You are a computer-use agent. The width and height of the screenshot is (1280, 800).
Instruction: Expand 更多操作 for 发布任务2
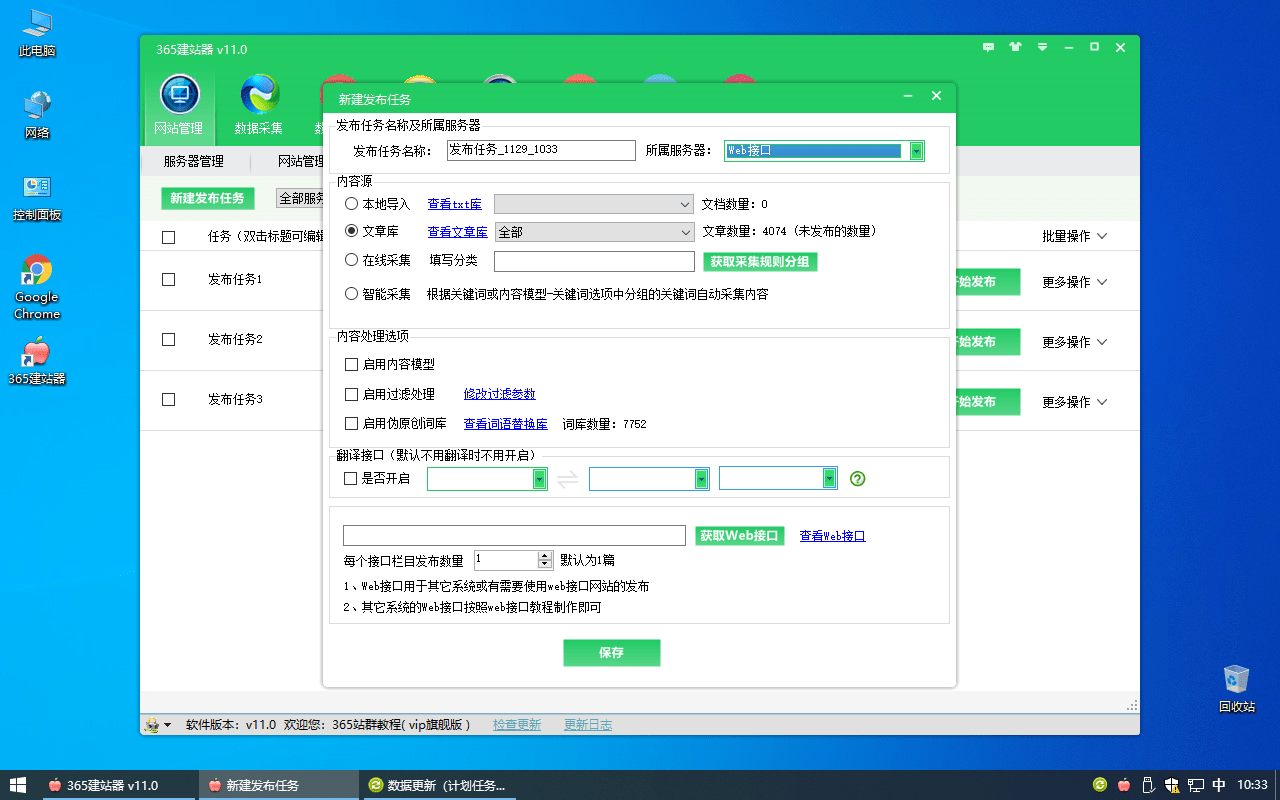[1075, 342]
